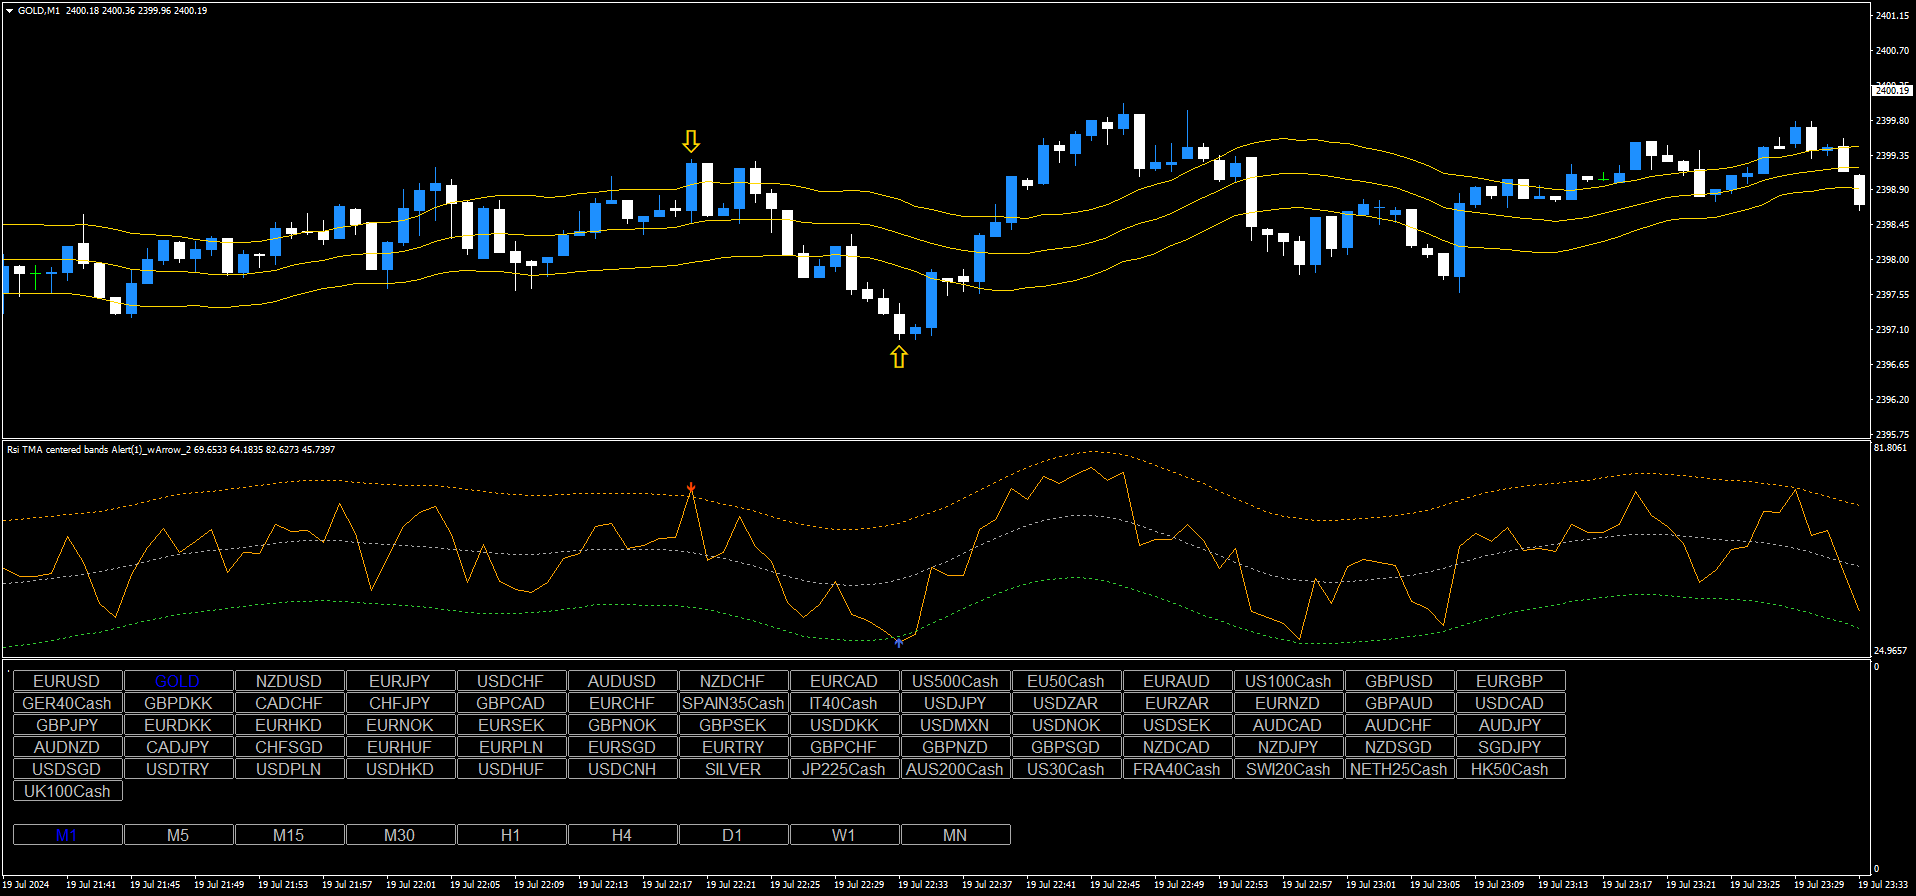The height and width of the screenshot is (896, 1916).
Task: Select the US30Cash symbol button
Action: 1066,769
